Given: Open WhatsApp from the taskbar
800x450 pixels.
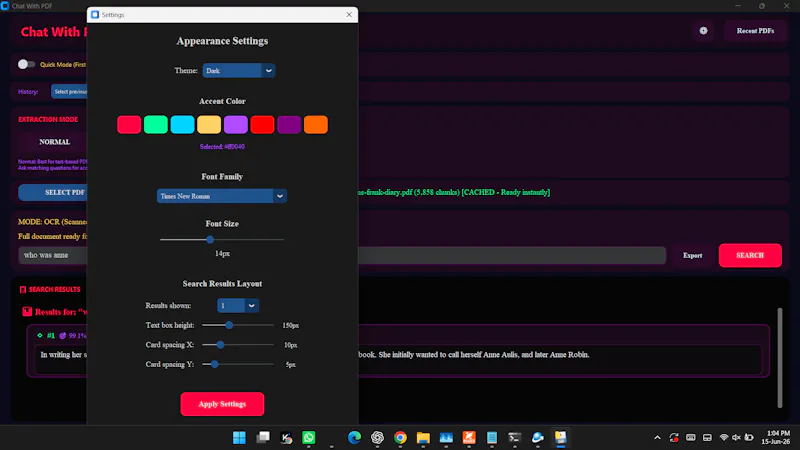Looking at the screenshot, I should pyautogui.click(x=309, y=437).
